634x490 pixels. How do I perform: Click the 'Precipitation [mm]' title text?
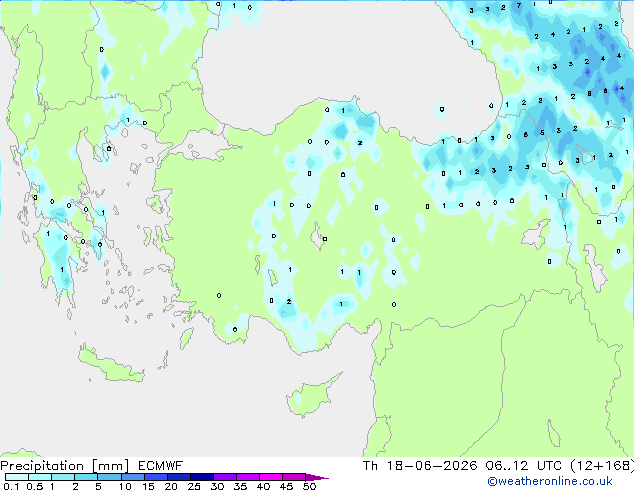(64, 466)
